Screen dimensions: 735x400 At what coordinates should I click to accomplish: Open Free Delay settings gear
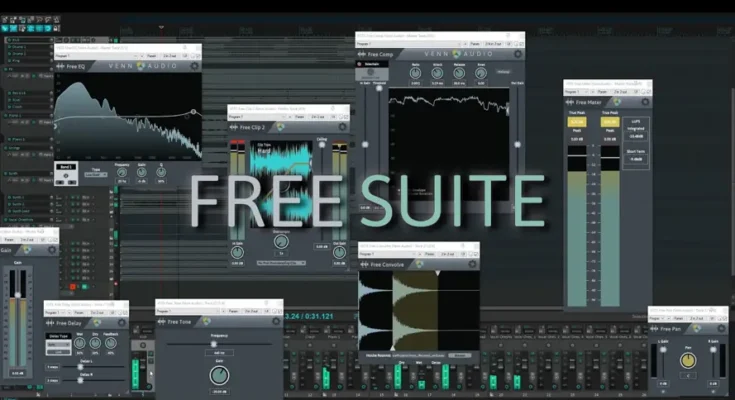pos(122,323)
